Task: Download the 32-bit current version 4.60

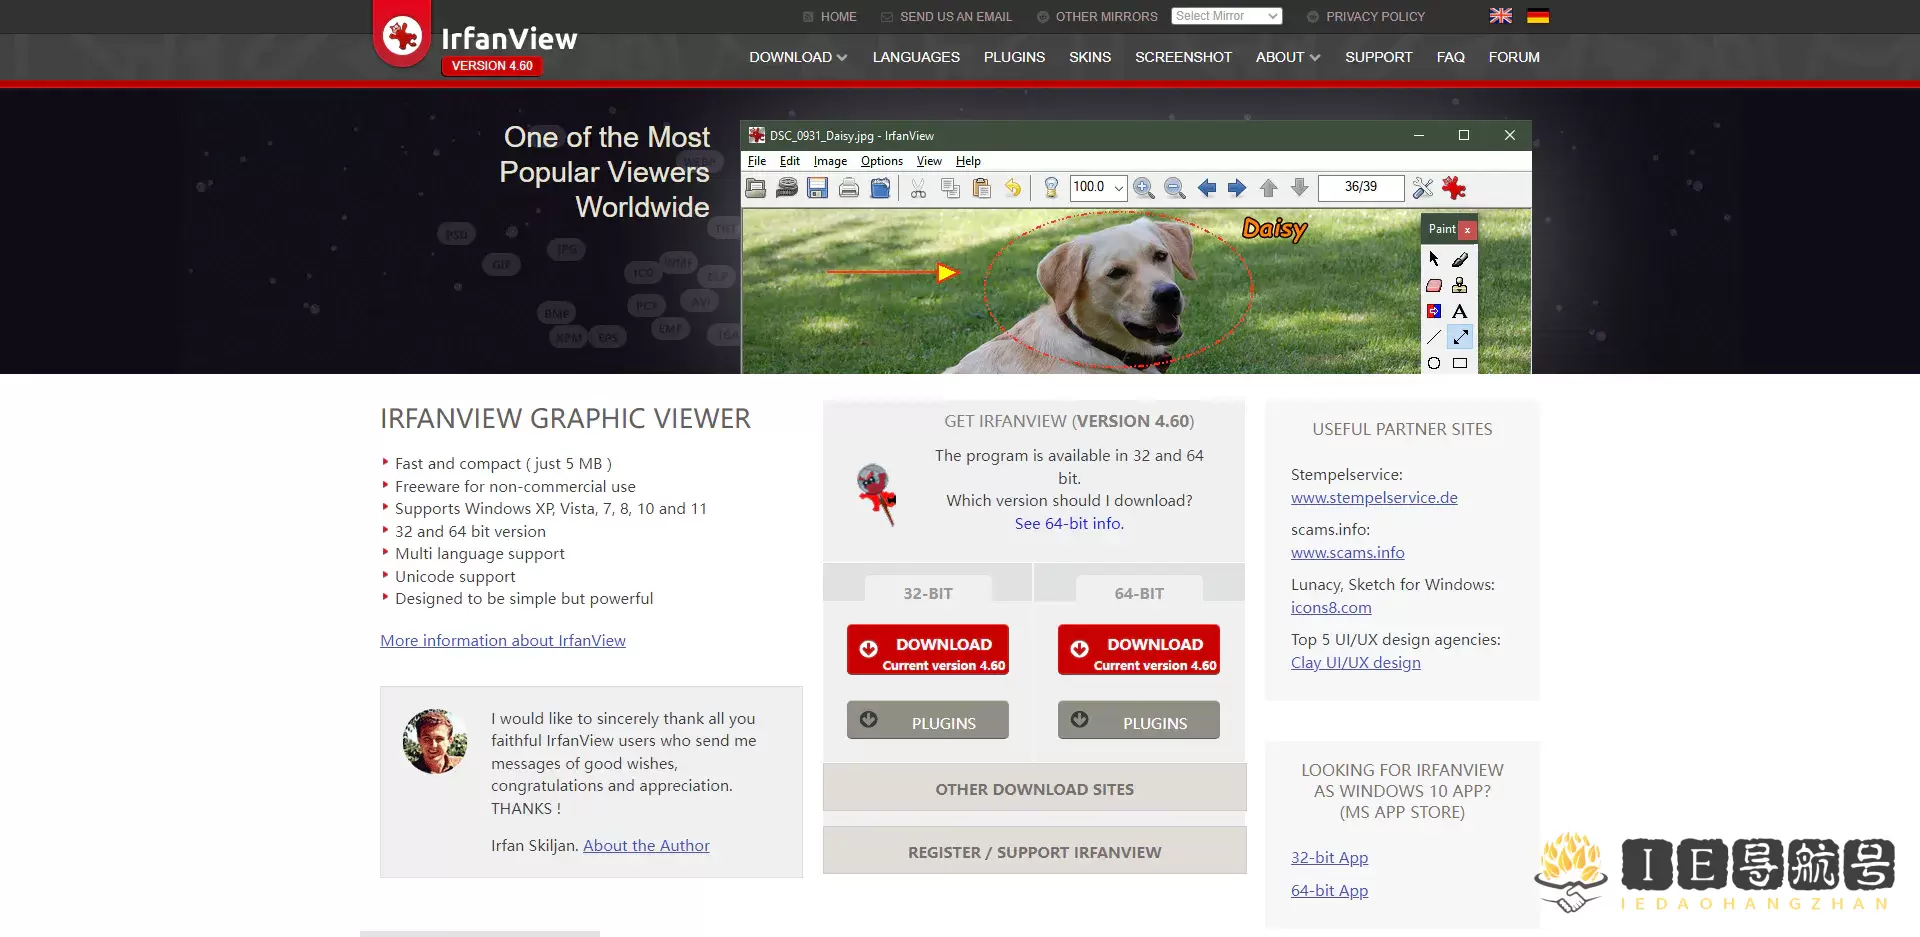Action: coord(927,649)
